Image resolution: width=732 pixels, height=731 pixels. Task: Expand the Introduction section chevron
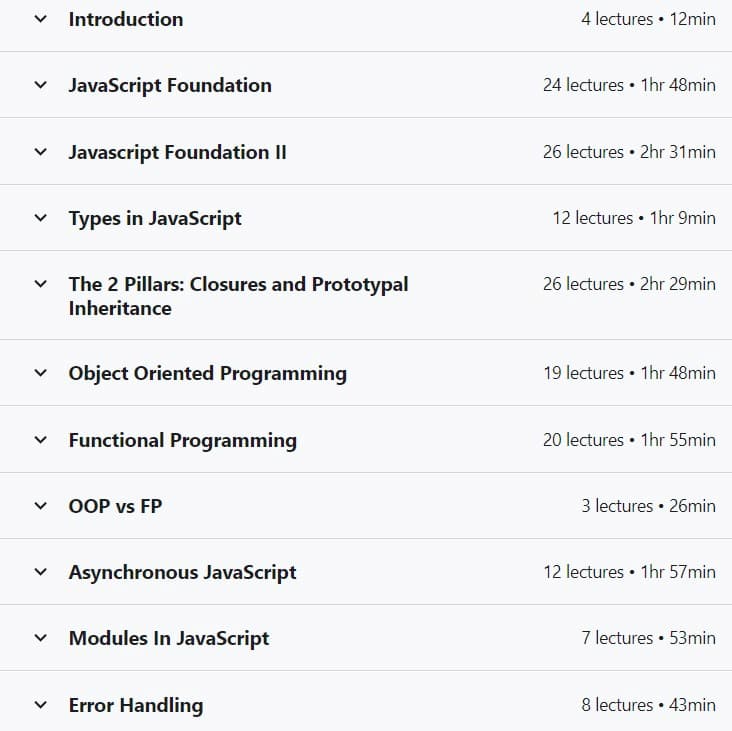tap(41, 19)
